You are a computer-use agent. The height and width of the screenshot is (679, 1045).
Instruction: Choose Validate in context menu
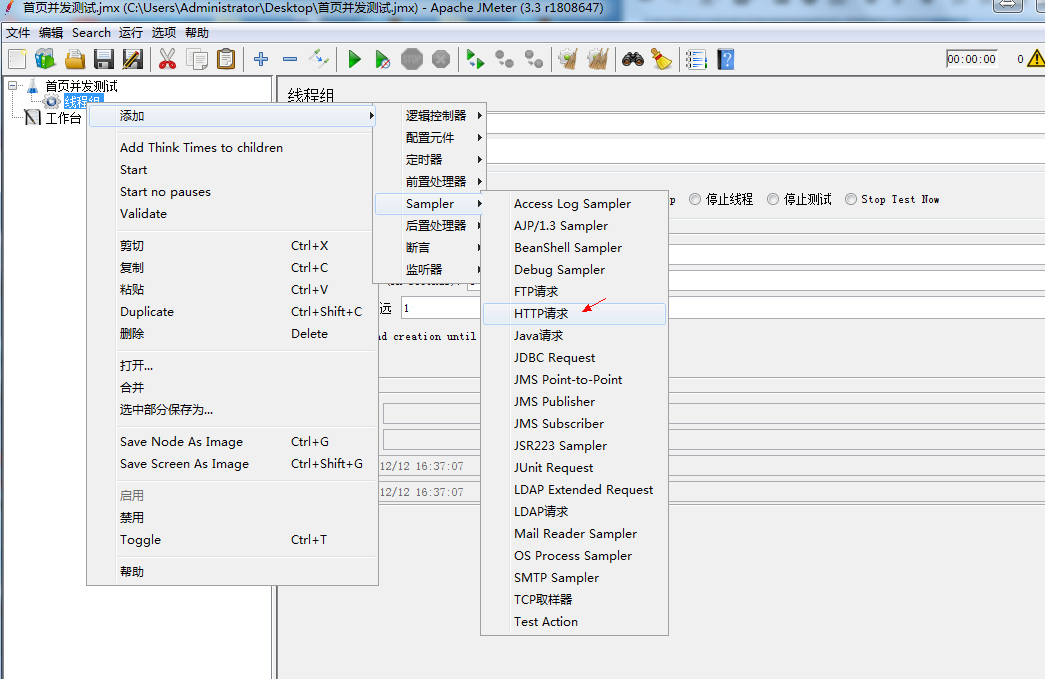coord(232,213)
